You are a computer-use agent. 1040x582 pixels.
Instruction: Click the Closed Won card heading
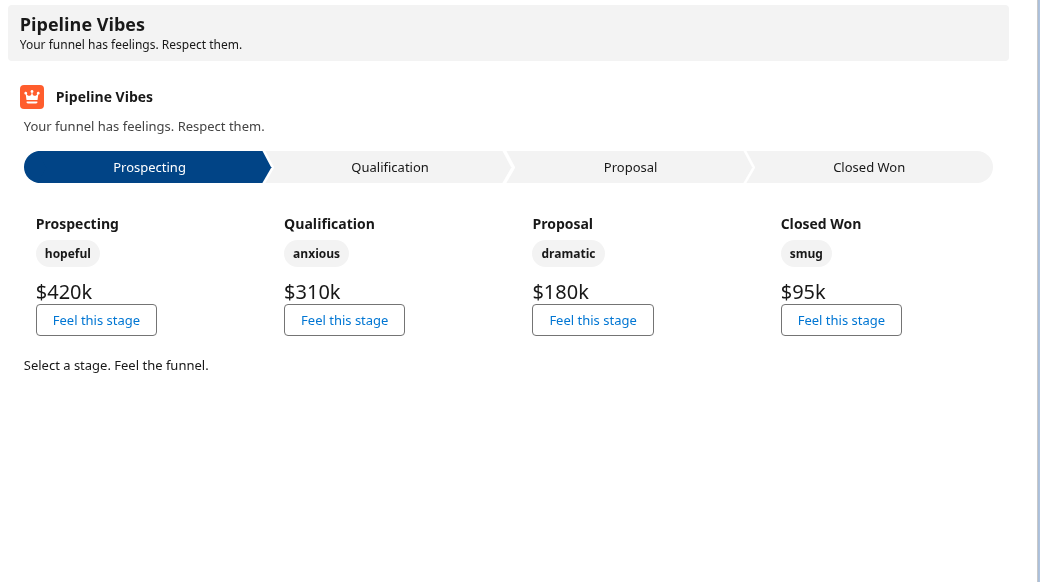pyautogui.click(x=820, y=224)
